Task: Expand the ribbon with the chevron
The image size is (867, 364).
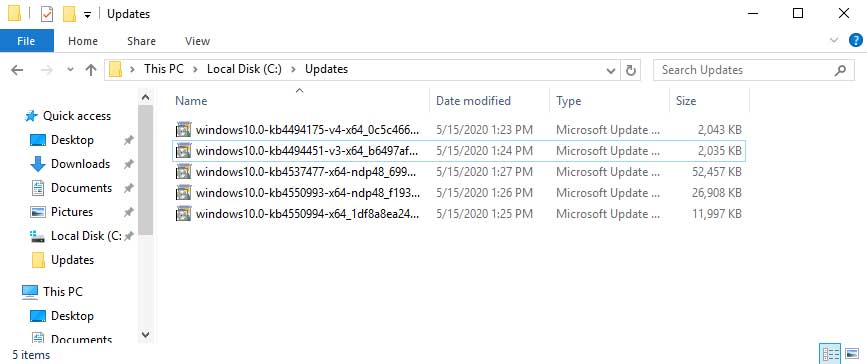Action: (834, 40)
